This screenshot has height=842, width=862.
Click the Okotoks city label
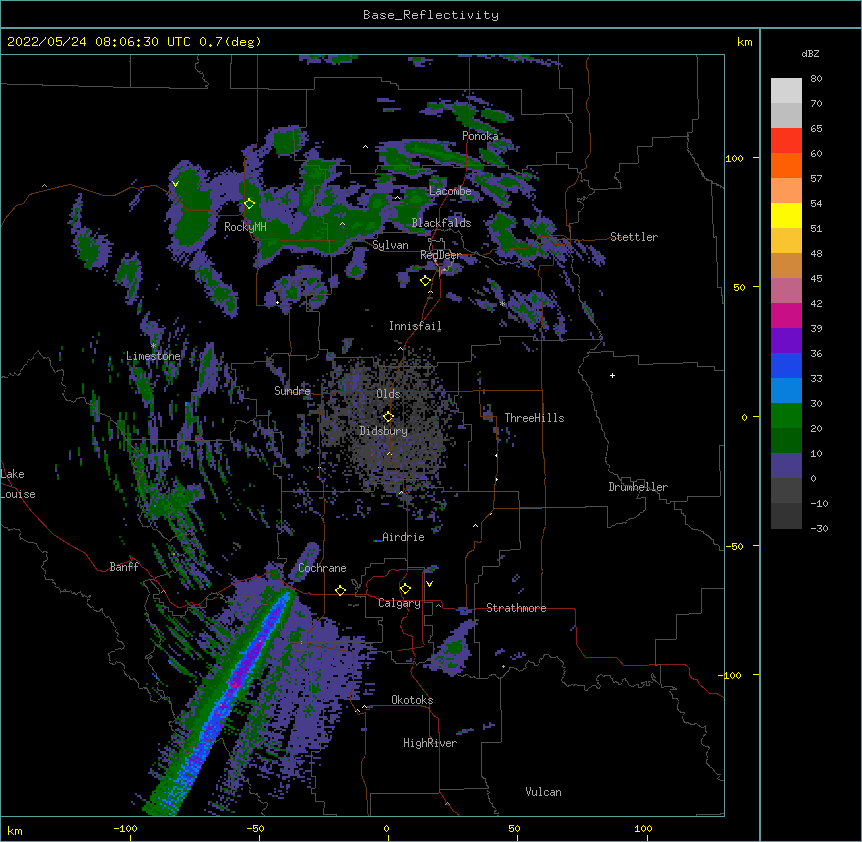coord(412,700)
